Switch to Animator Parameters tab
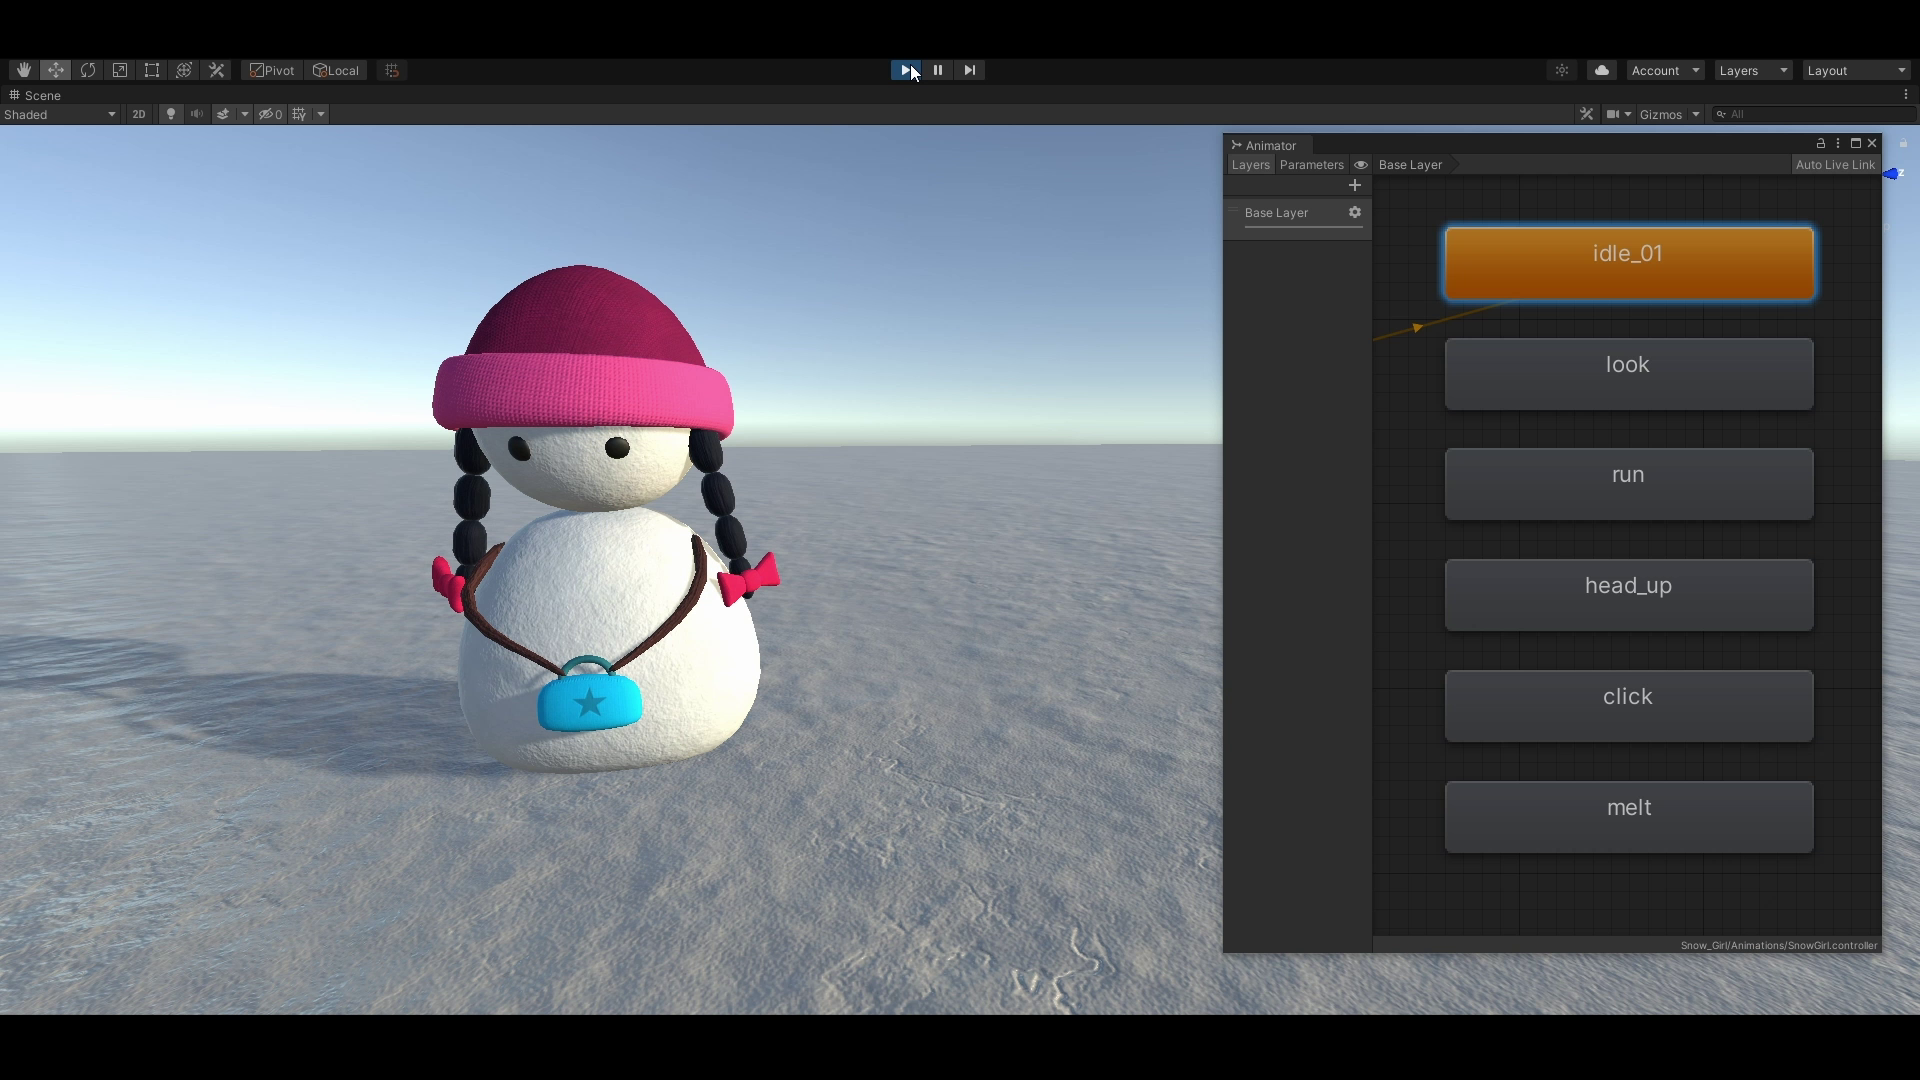Viewport: 1920px width, 1080px height. (x=1311, y=165)
